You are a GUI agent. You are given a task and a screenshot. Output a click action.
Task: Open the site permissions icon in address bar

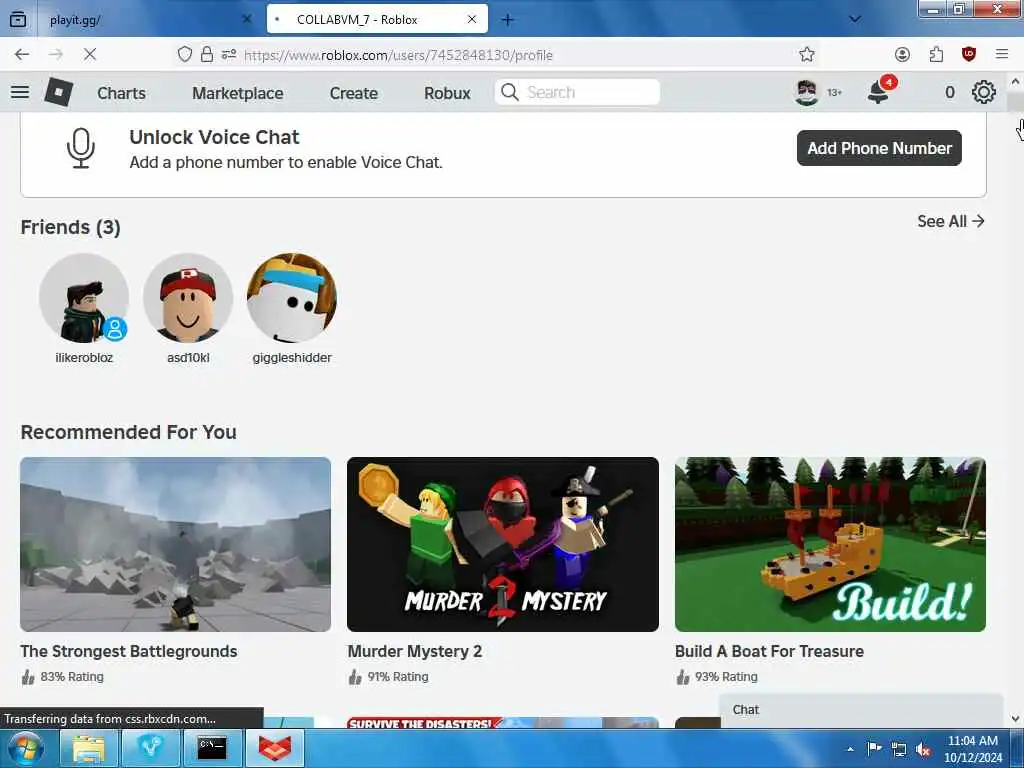click(x=229, y=54)
